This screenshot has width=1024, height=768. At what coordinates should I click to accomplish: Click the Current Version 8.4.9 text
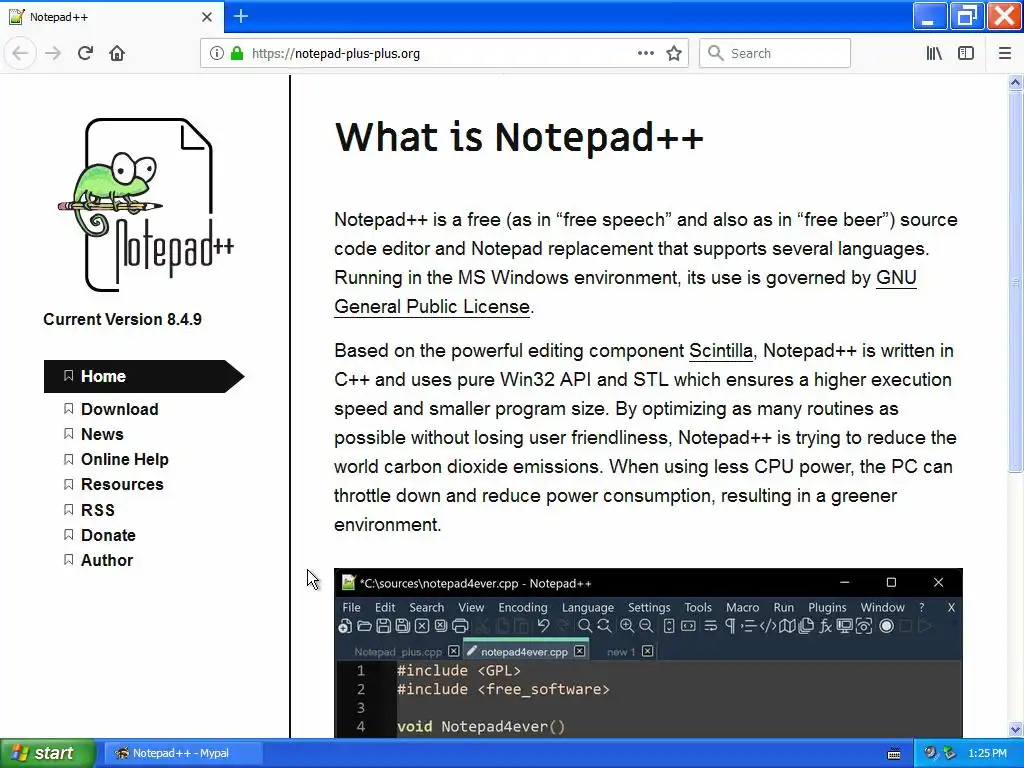(x=123, y=319)
